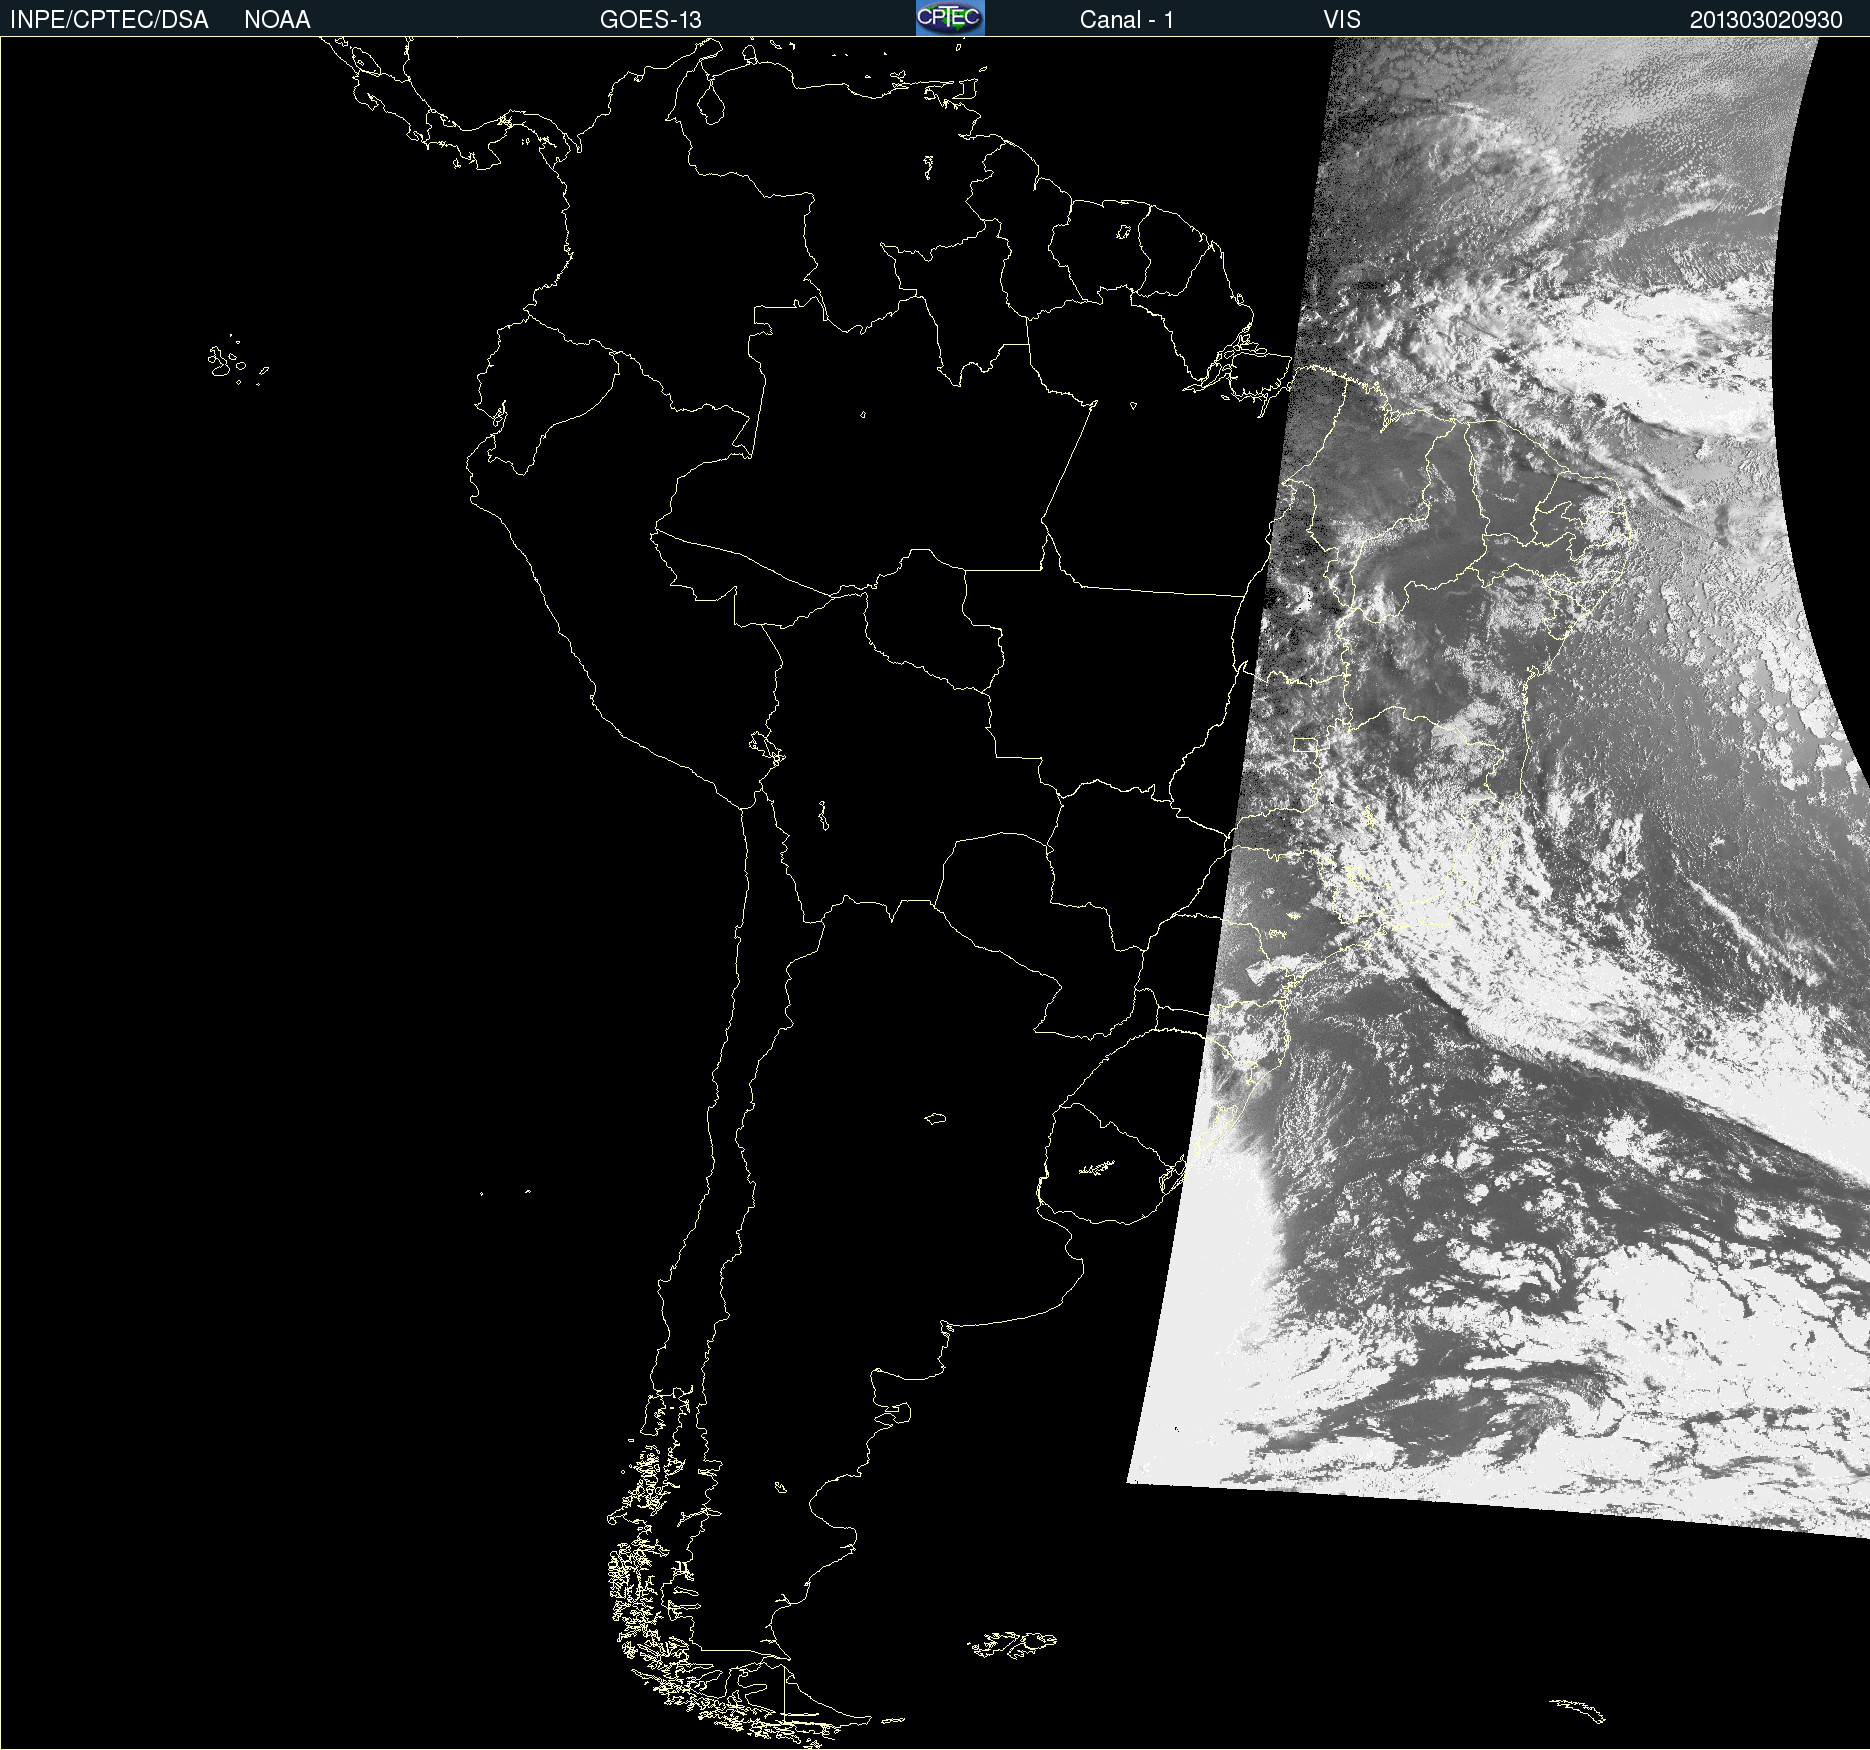Click Mar Chiquita lagoon in Argentina

click(935, 1118)
